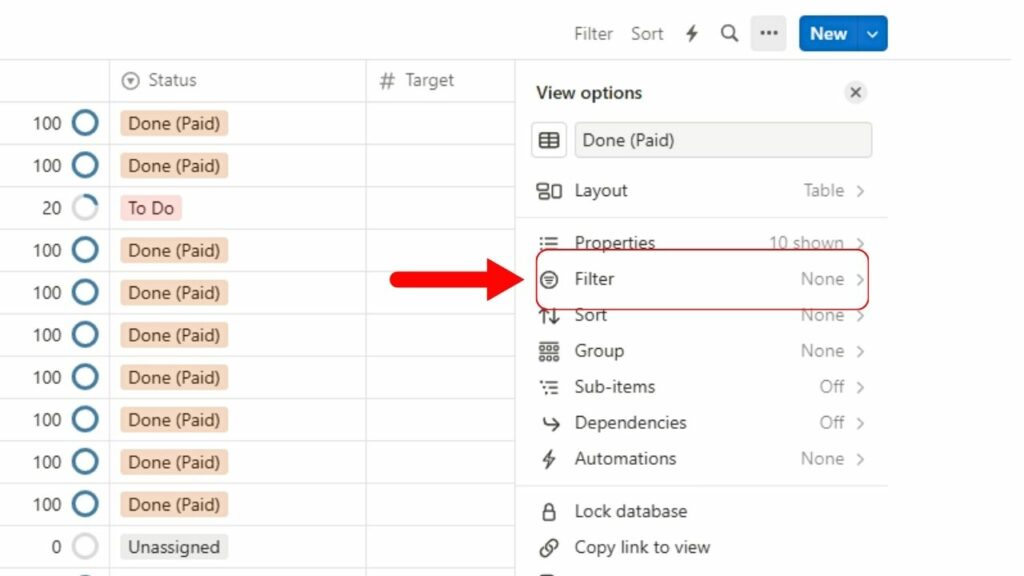This screenshot has height=576, width=1024.
Task: Expand the New button dropdown chevron
Action: click(x=871, y=33)
